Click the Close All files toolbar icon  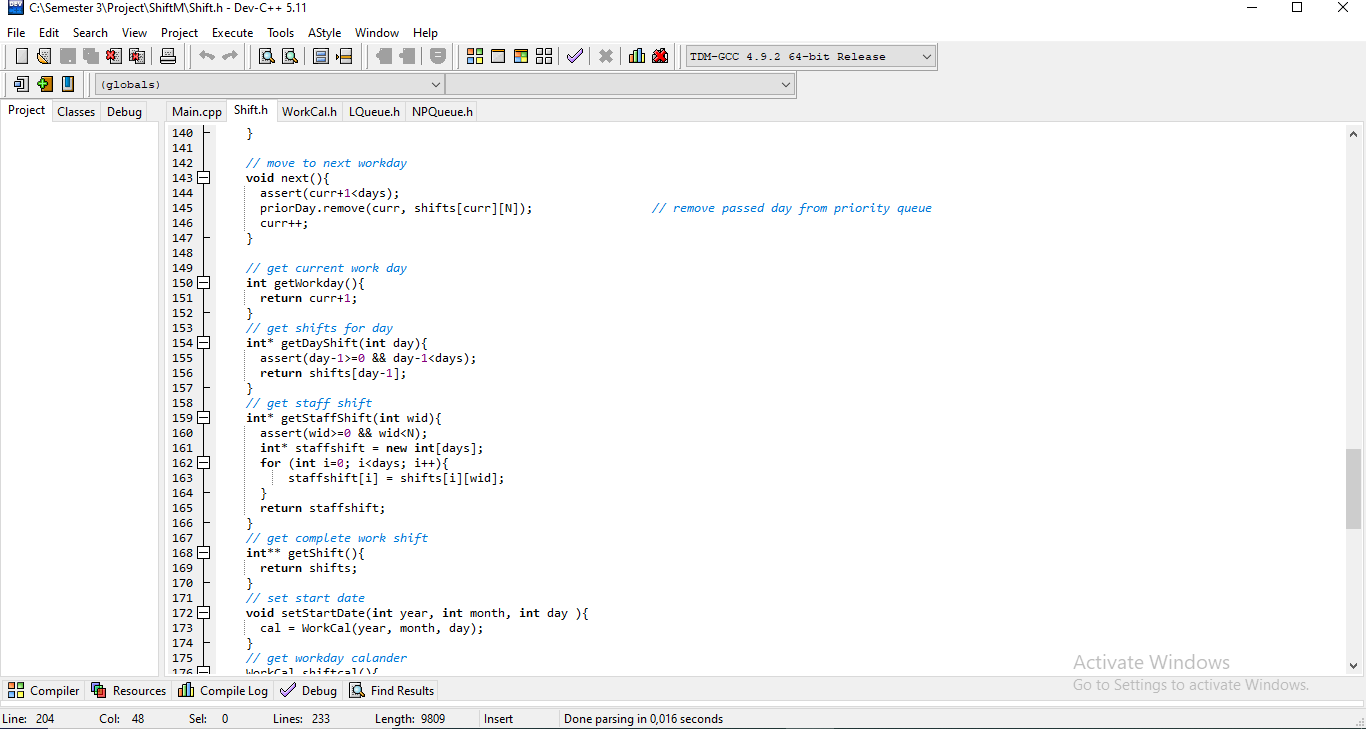tap(137, 56)
